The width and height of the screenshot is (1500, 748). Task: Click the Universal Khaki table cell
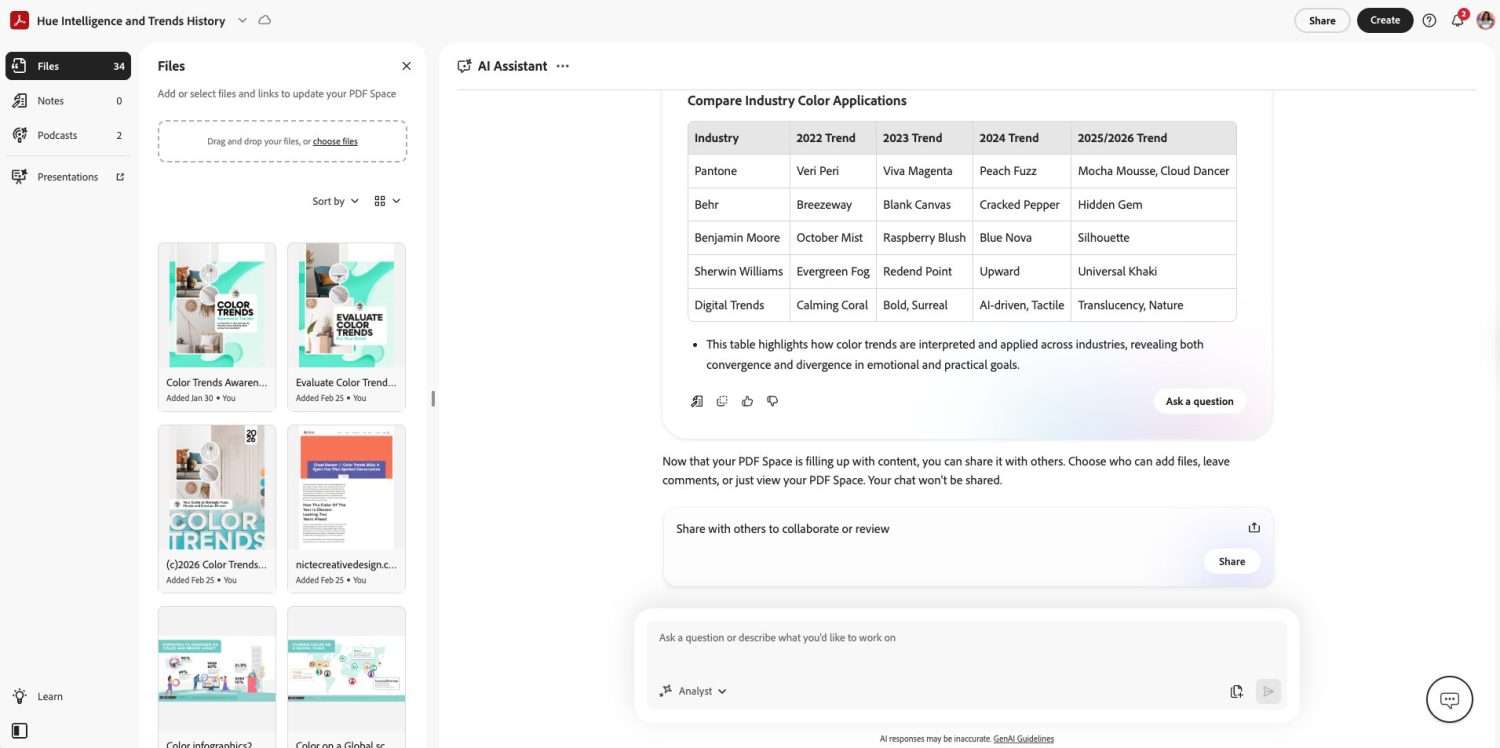[1153, 271]
